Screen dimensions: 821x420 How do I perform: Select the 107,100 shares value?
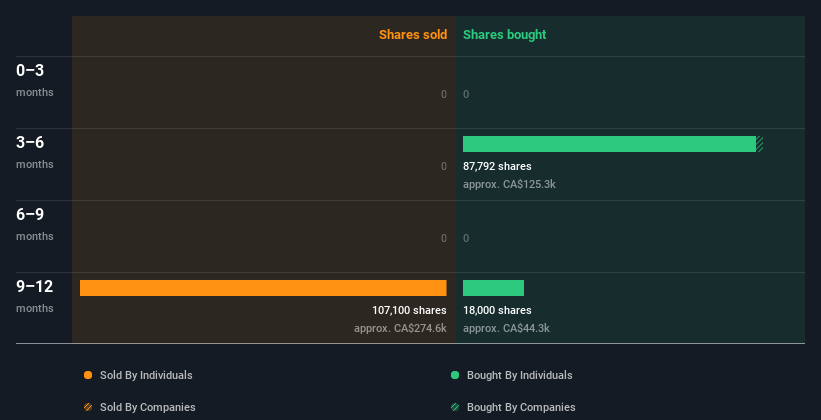(409, 310)
